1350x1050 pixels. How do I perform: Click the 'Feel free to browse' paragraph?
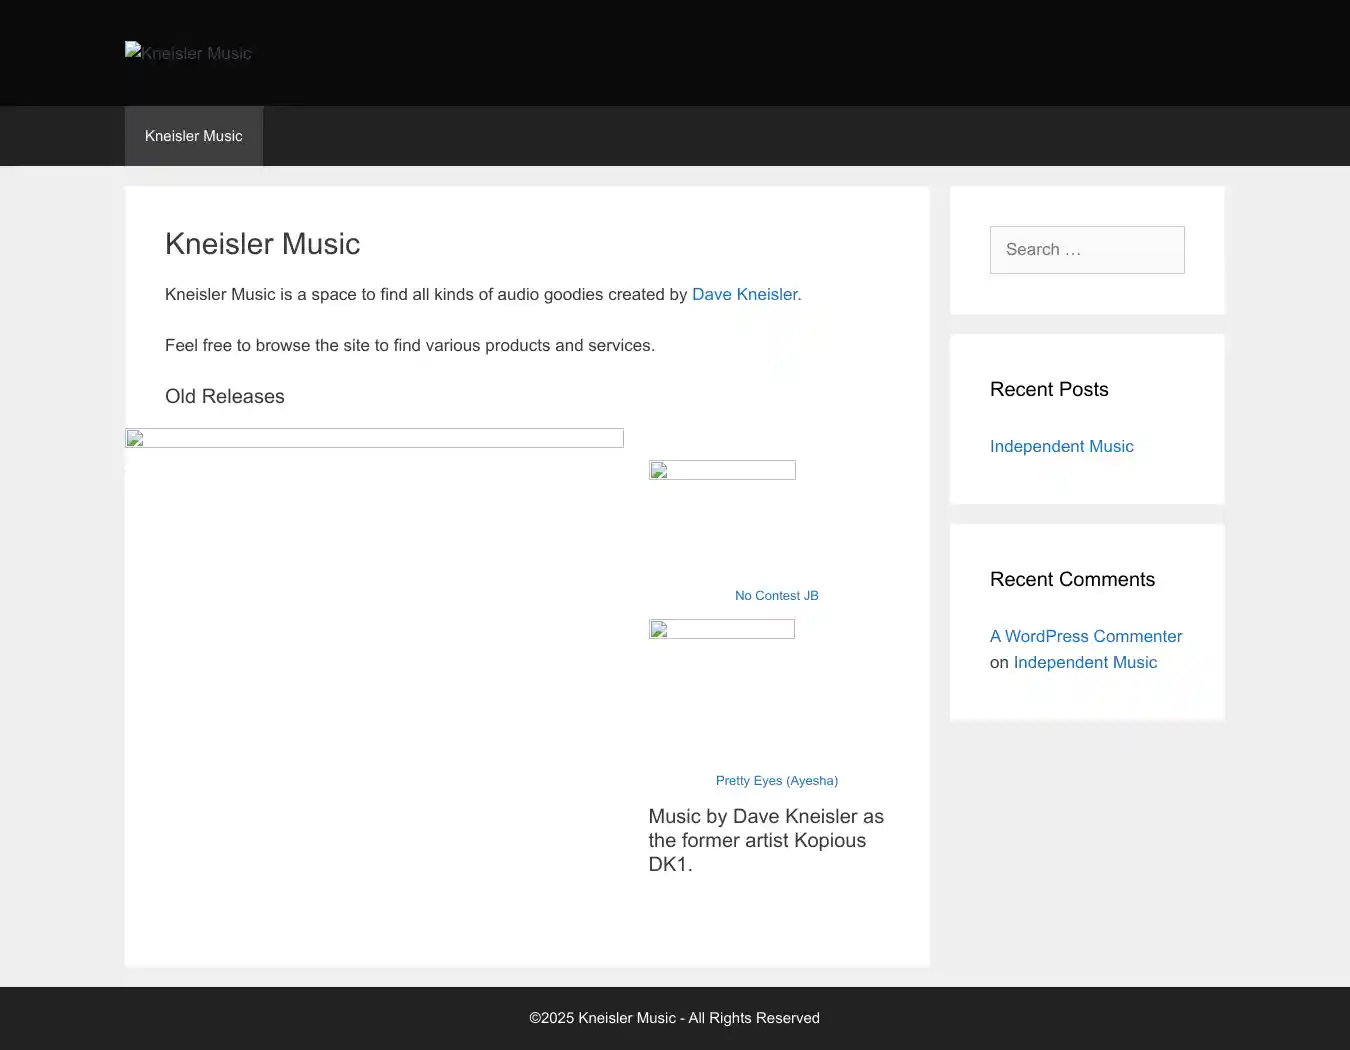tap(410, 345)
